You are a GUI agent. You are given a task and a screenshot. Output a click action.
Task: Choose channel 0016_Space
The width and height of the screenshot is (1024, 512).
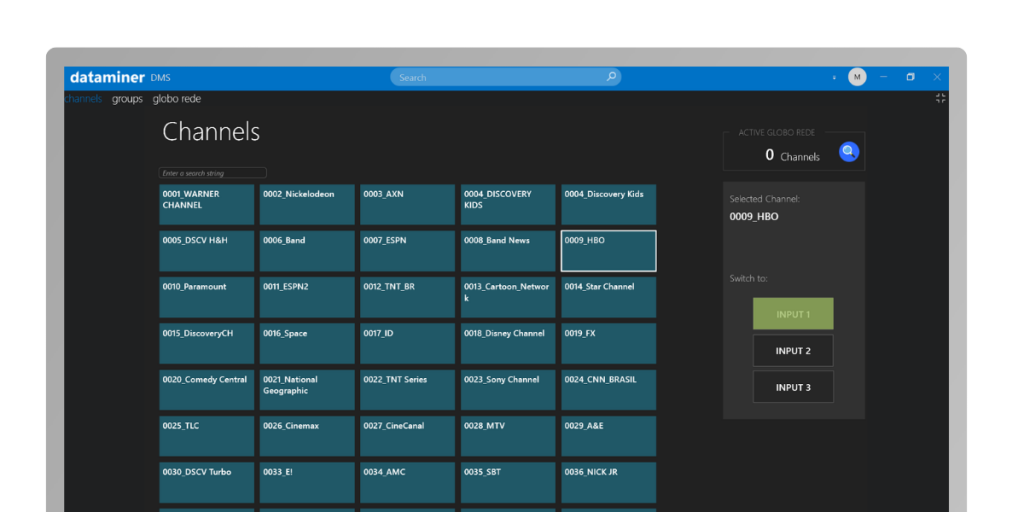tap(307, 344)
